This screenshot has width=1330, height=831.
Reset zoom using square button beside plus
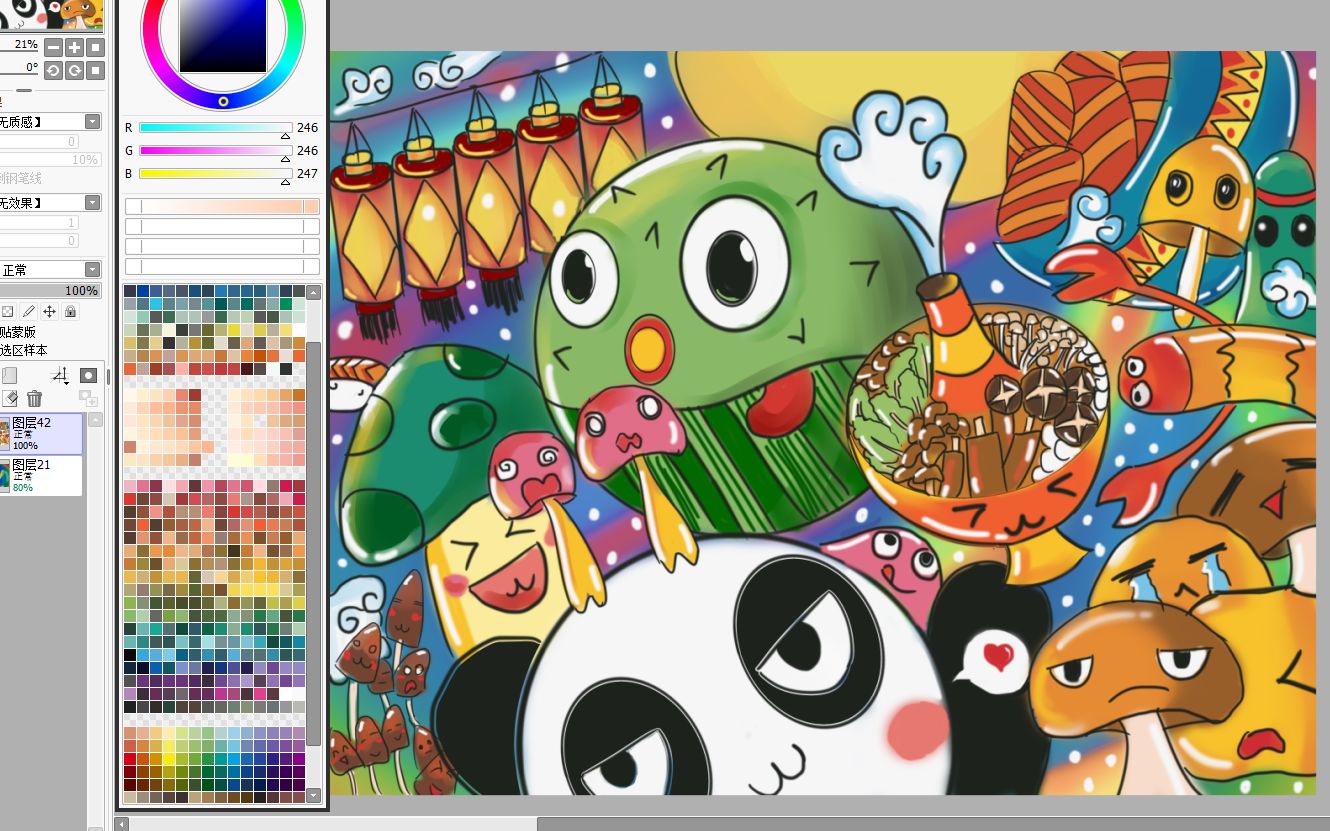[x=95, y=47]
